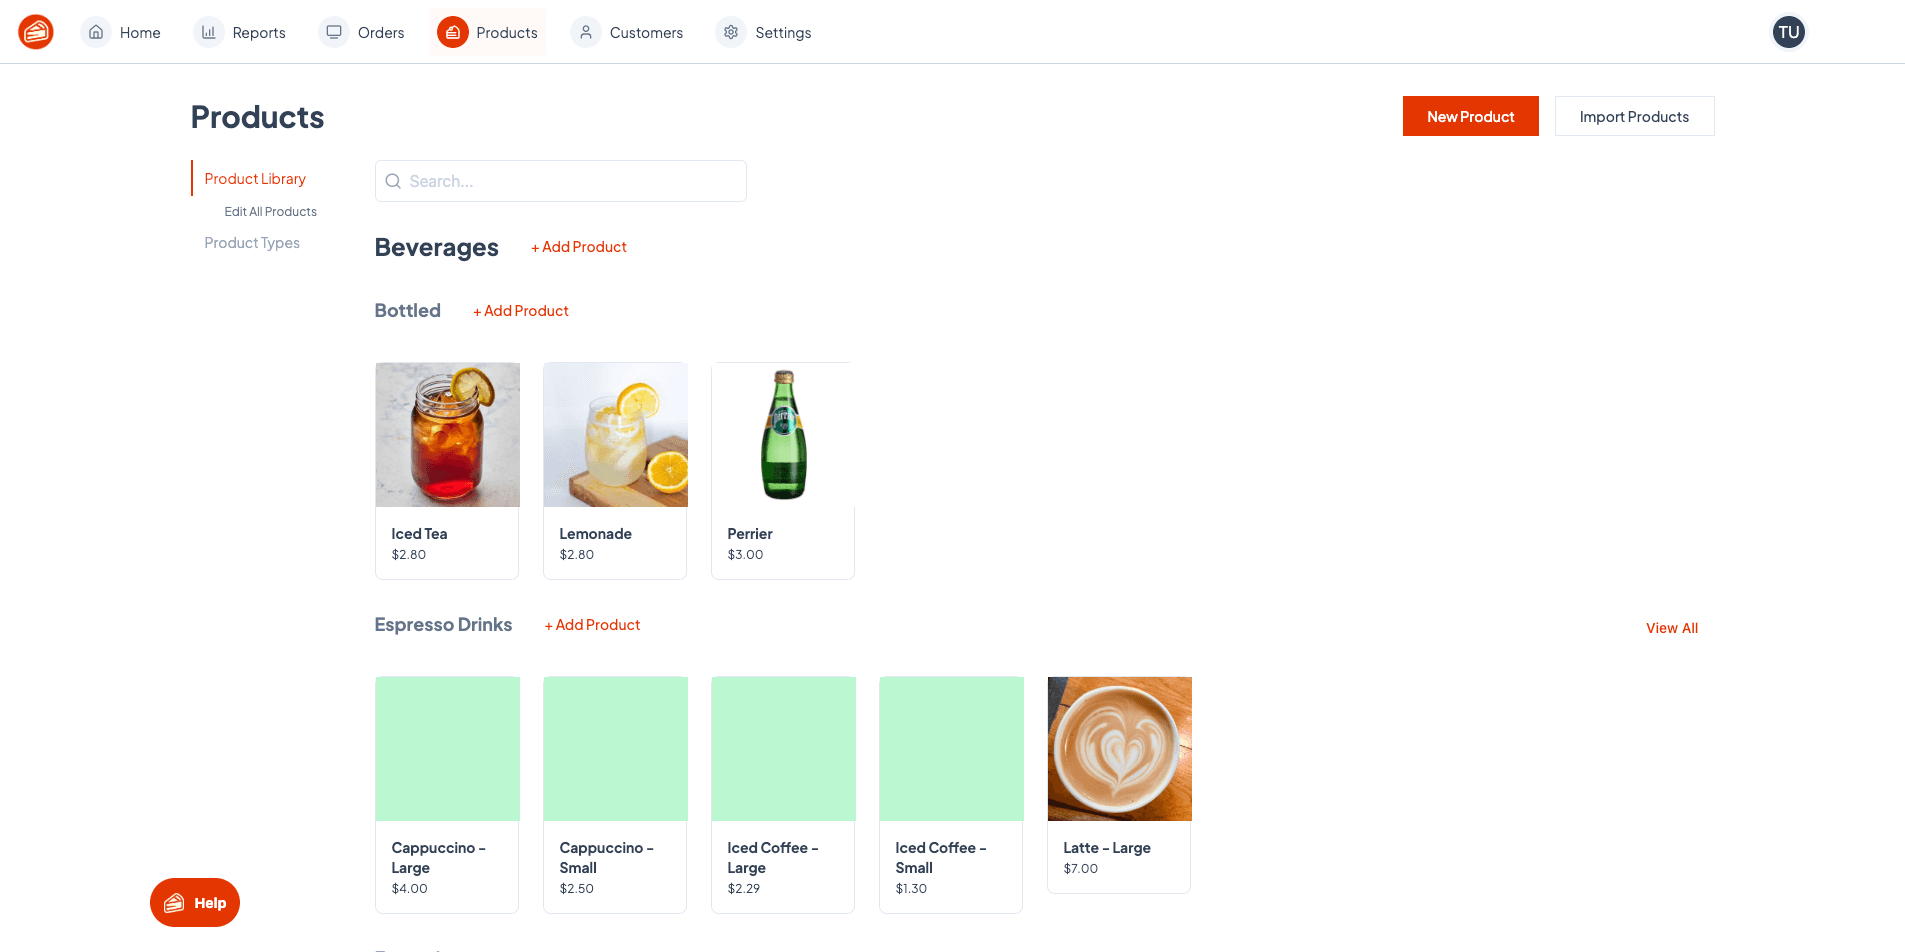Open the Perrier bottle image
1905x952 pixels.
click(783, 434)
